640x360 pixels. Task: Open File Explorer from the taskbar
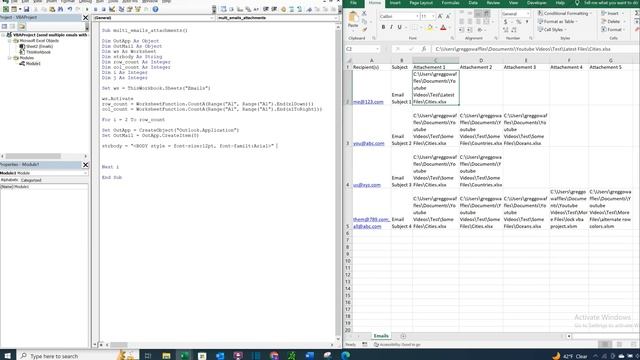pyautogui.click(x=166, y=356)
